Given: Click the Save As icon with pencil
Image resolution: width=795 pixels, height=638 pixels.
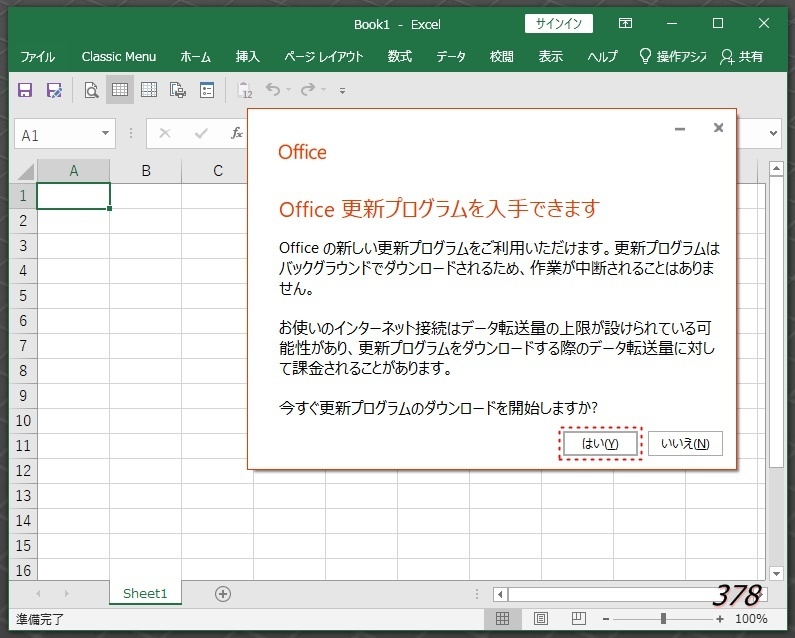Looking at the screenshot, I should pos(54,90).
